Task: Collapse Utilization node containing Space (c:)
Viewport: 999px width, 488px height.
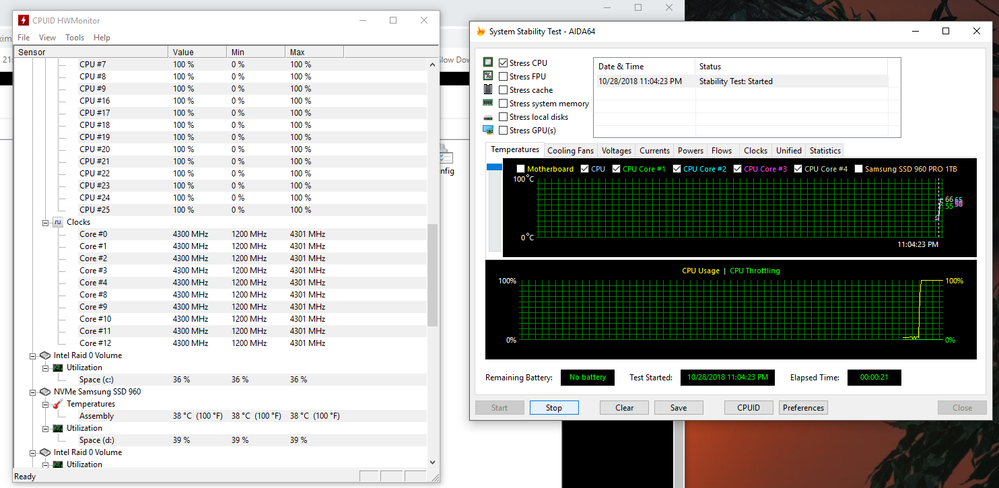Action: point(45,368)
